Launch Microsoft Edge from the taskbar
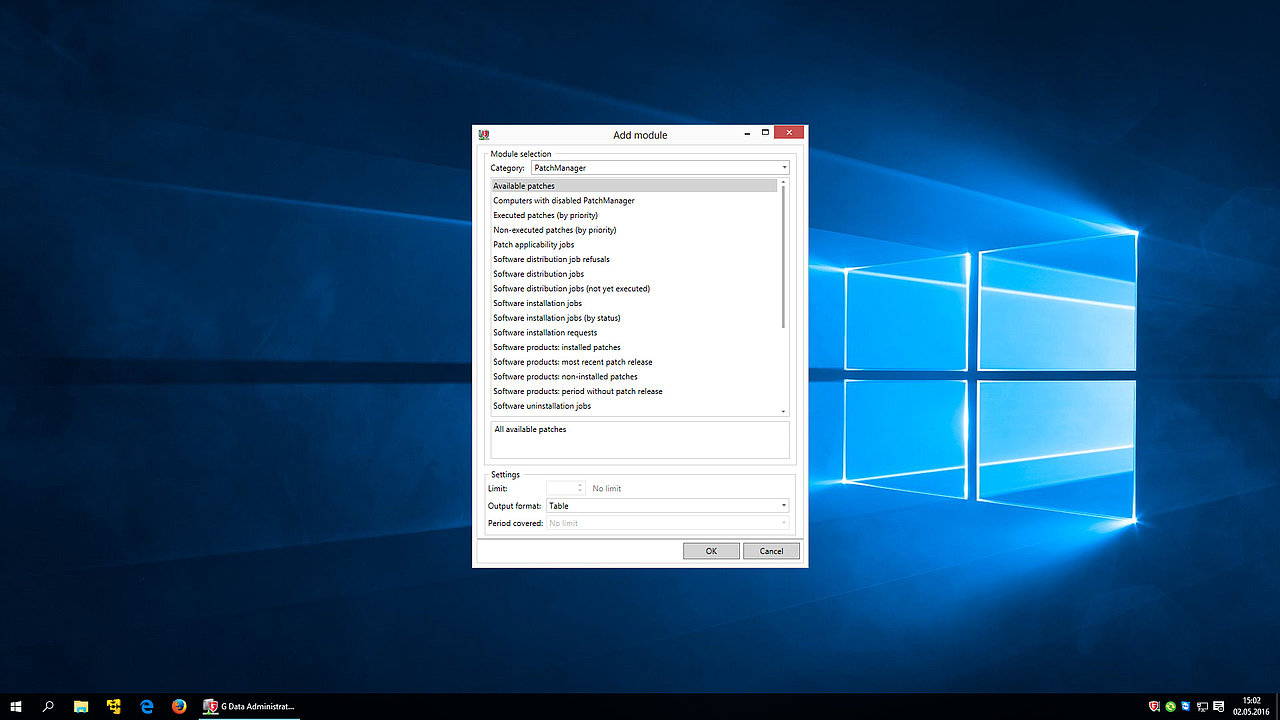The height and width of the screenshot is (720, 1280). (x=147, y=706)
